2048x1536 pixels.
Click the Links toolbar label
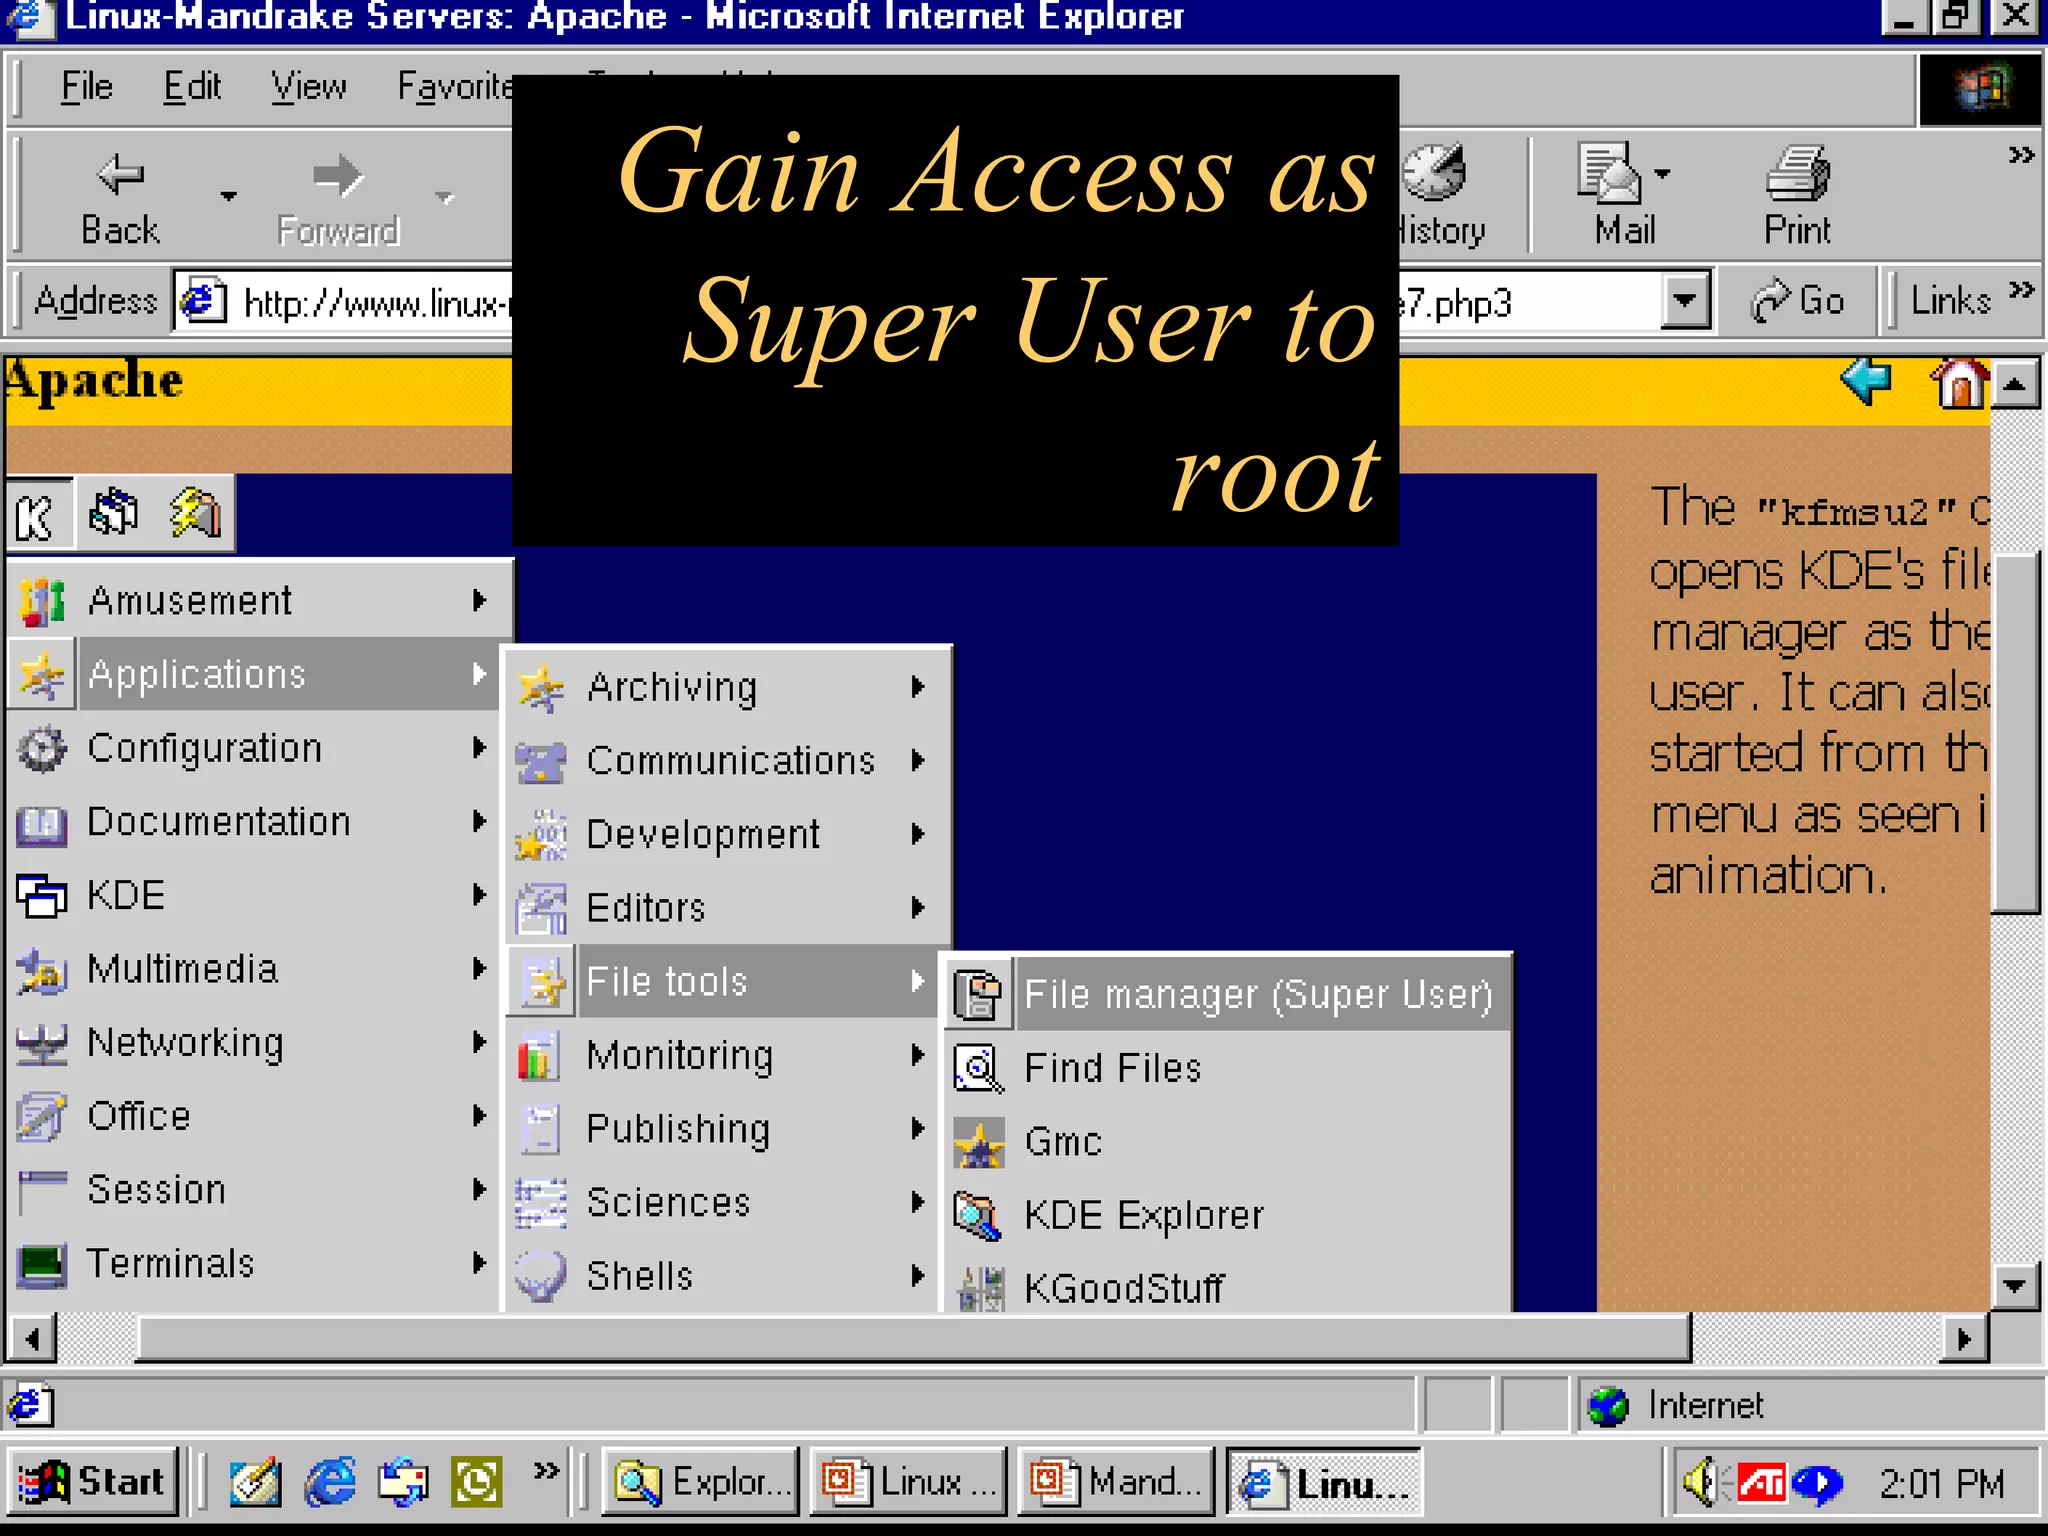[x=1950, y=301]
